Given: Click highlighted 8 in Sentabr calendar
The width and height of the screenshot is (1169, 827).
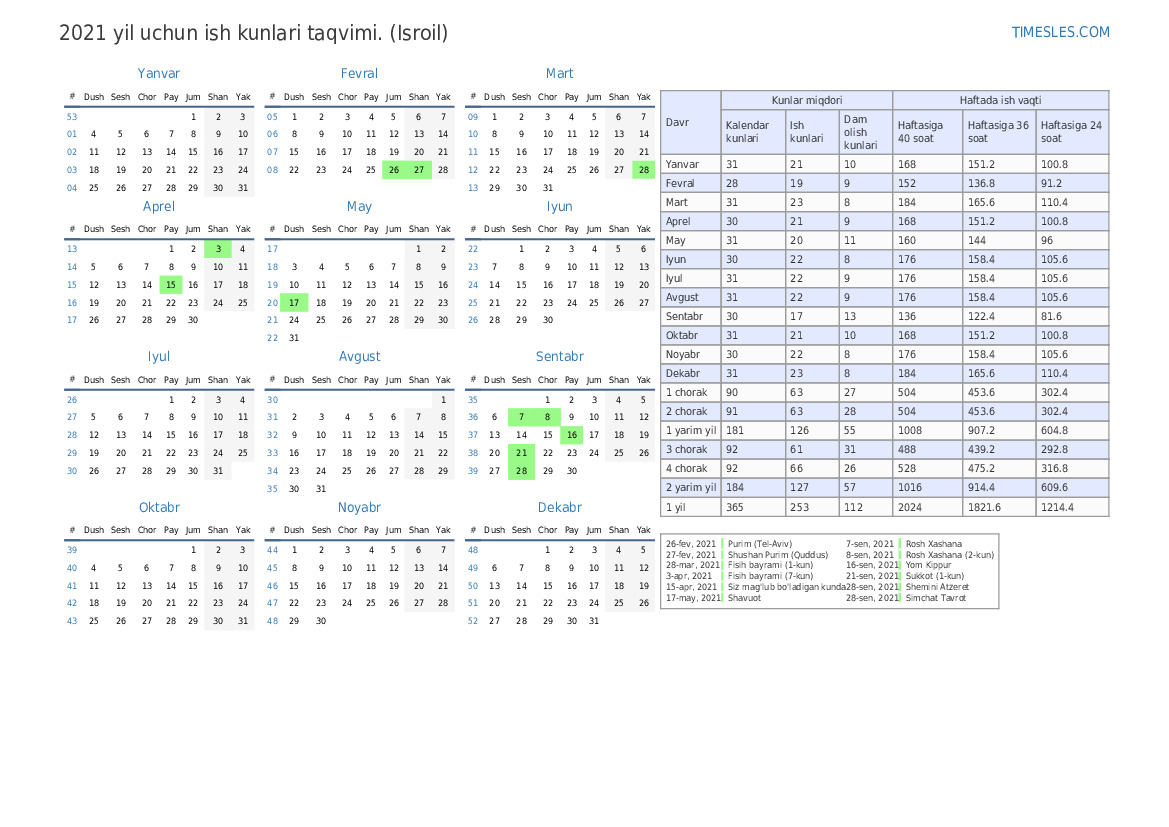Looking at the screenshot, I should [x=547, y=417].
